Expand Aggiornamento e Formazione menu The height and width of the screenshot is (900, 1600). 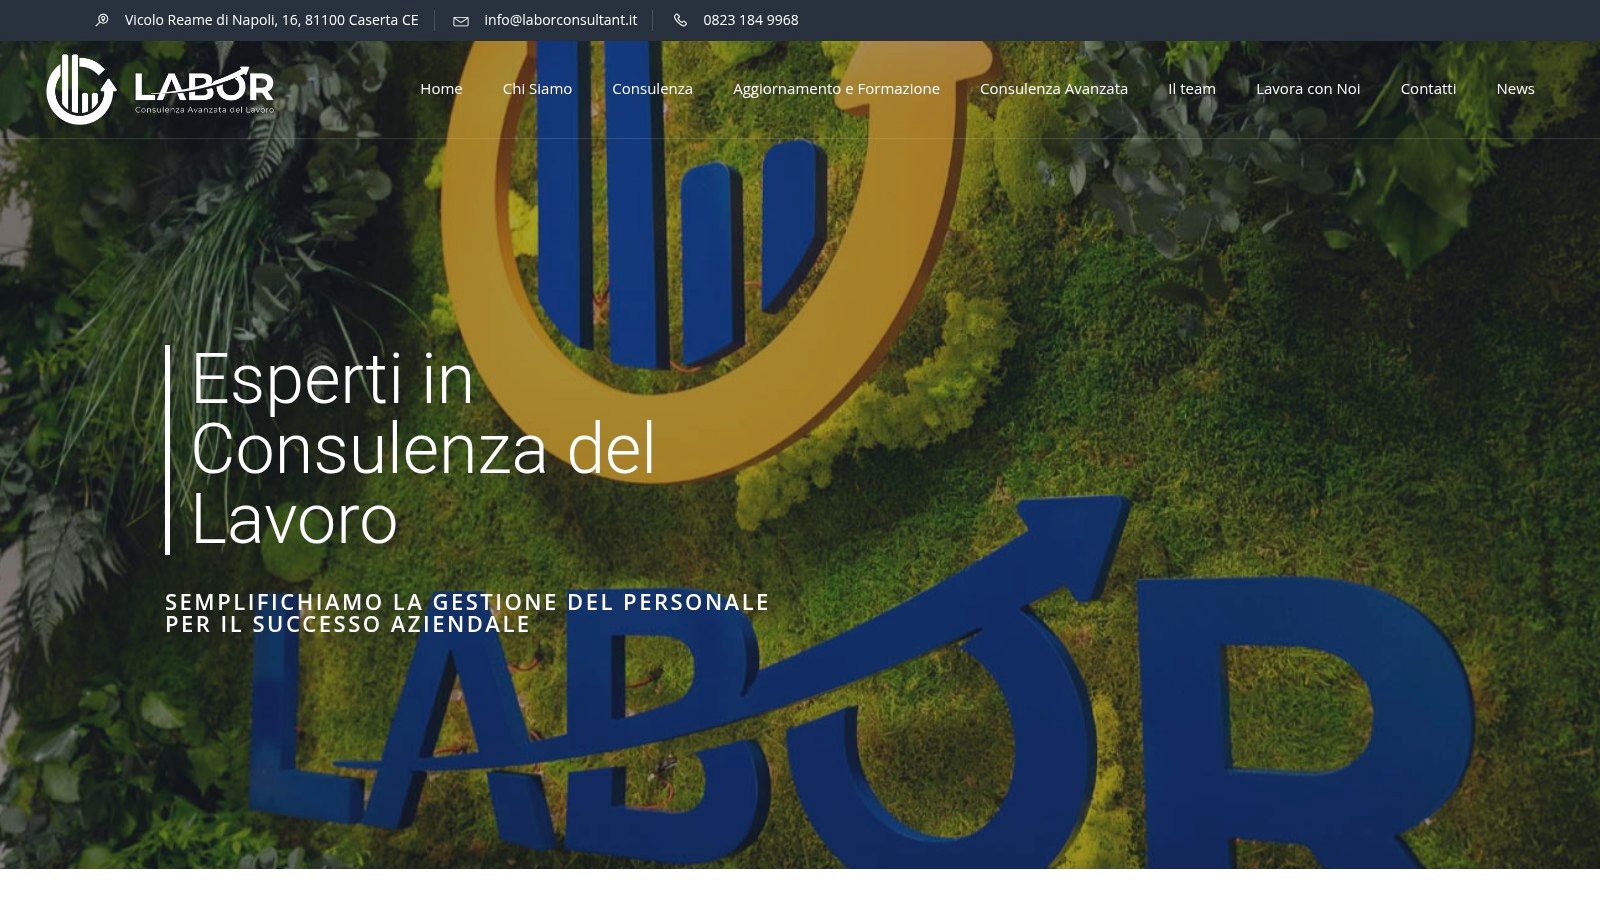(x=836, y=89)
